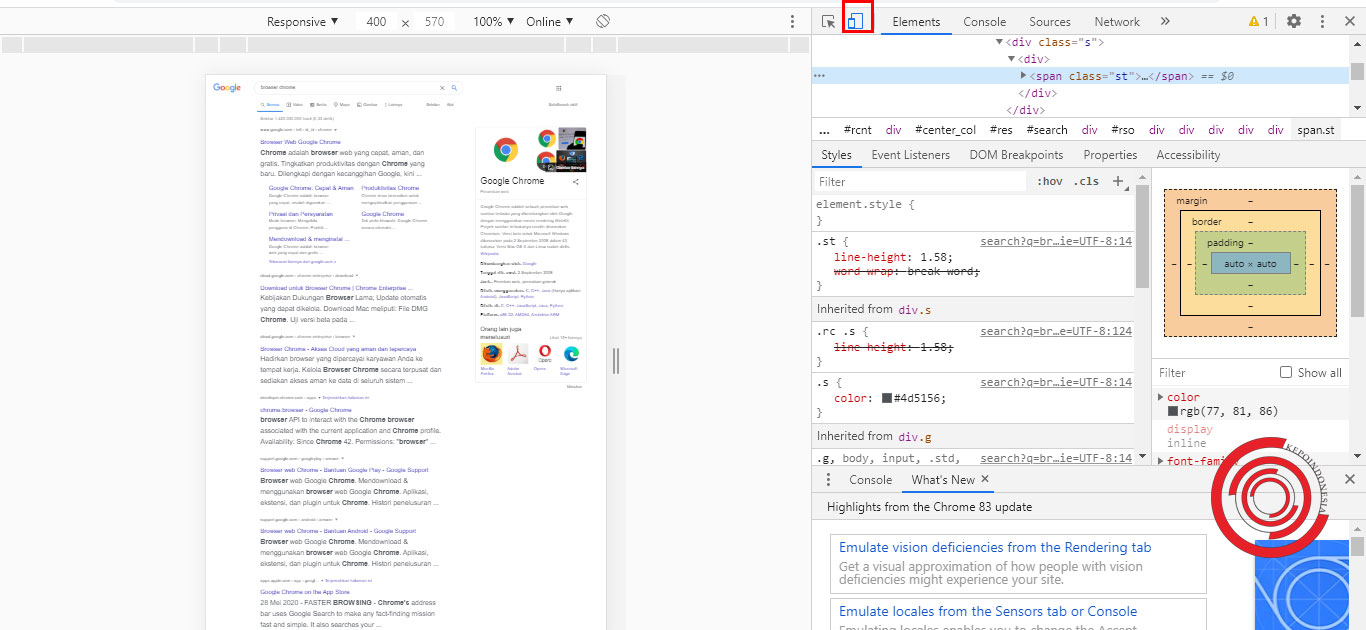This screenshot has height=630, width=1366.
Task: Open device toolbar more options menu
Action: point(792,21)
